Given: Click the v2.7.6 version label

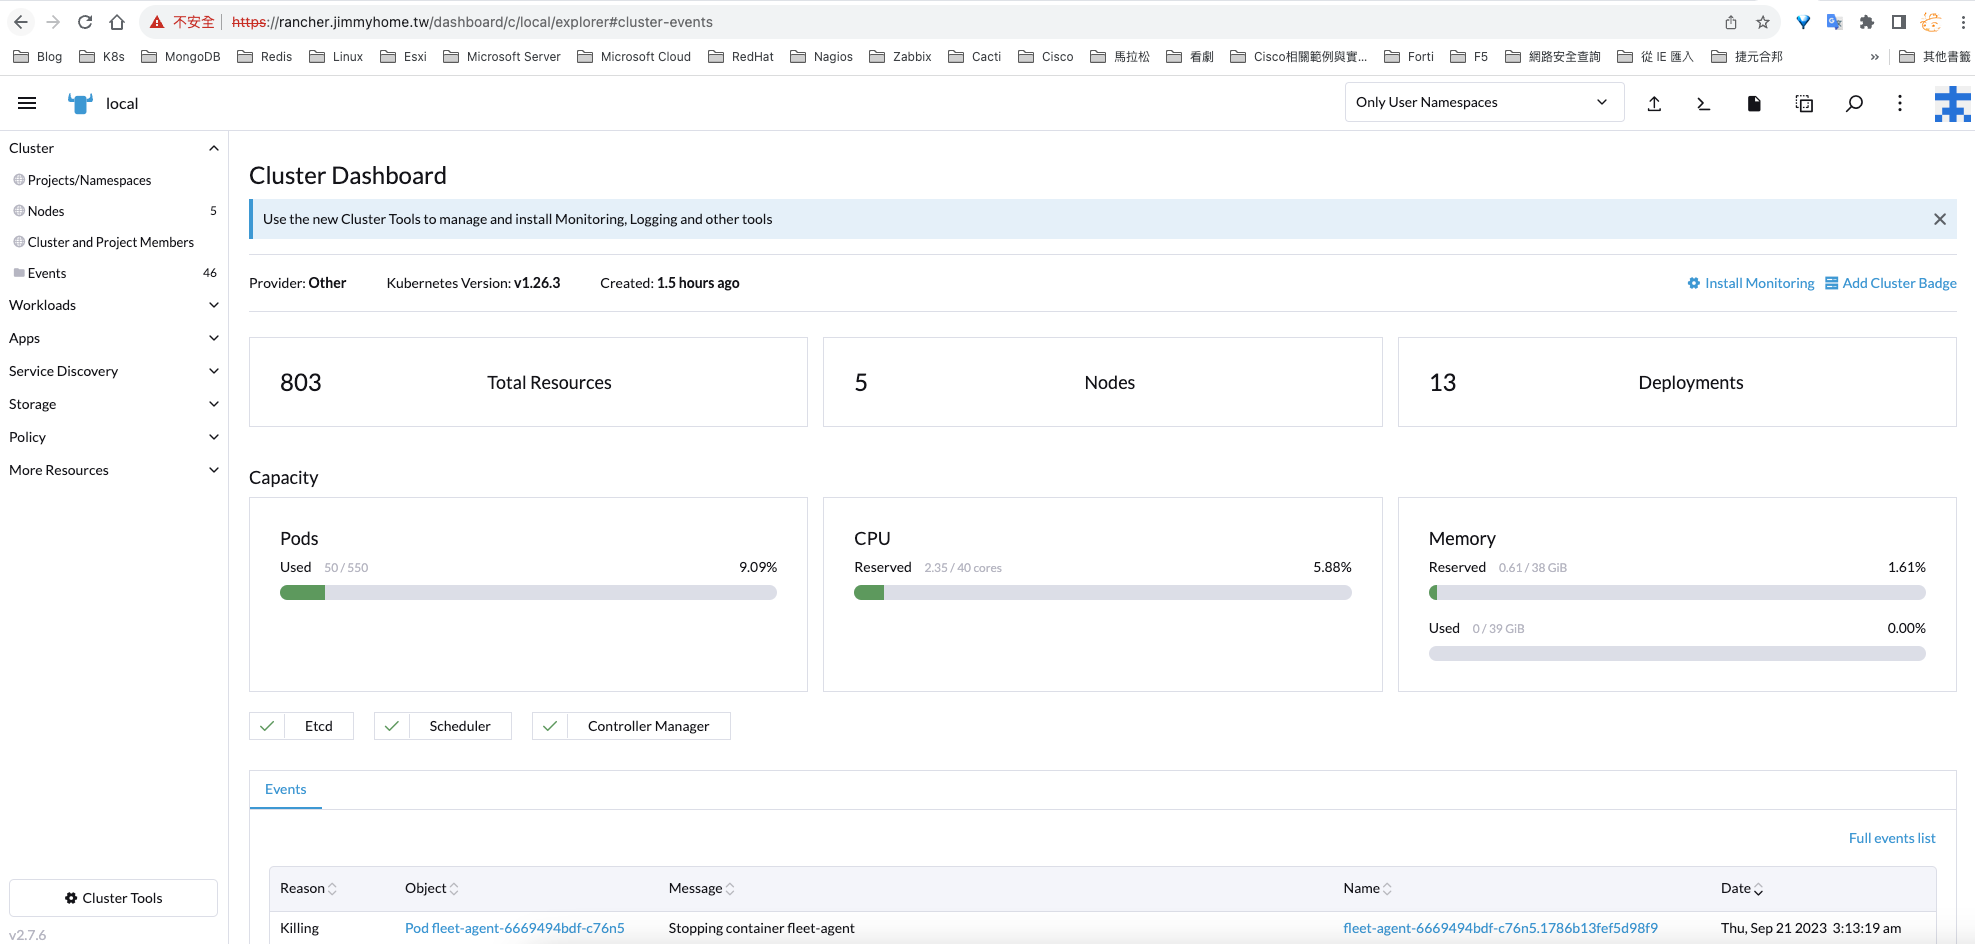Looking at the screenshot, I should [x=28, y=935].
